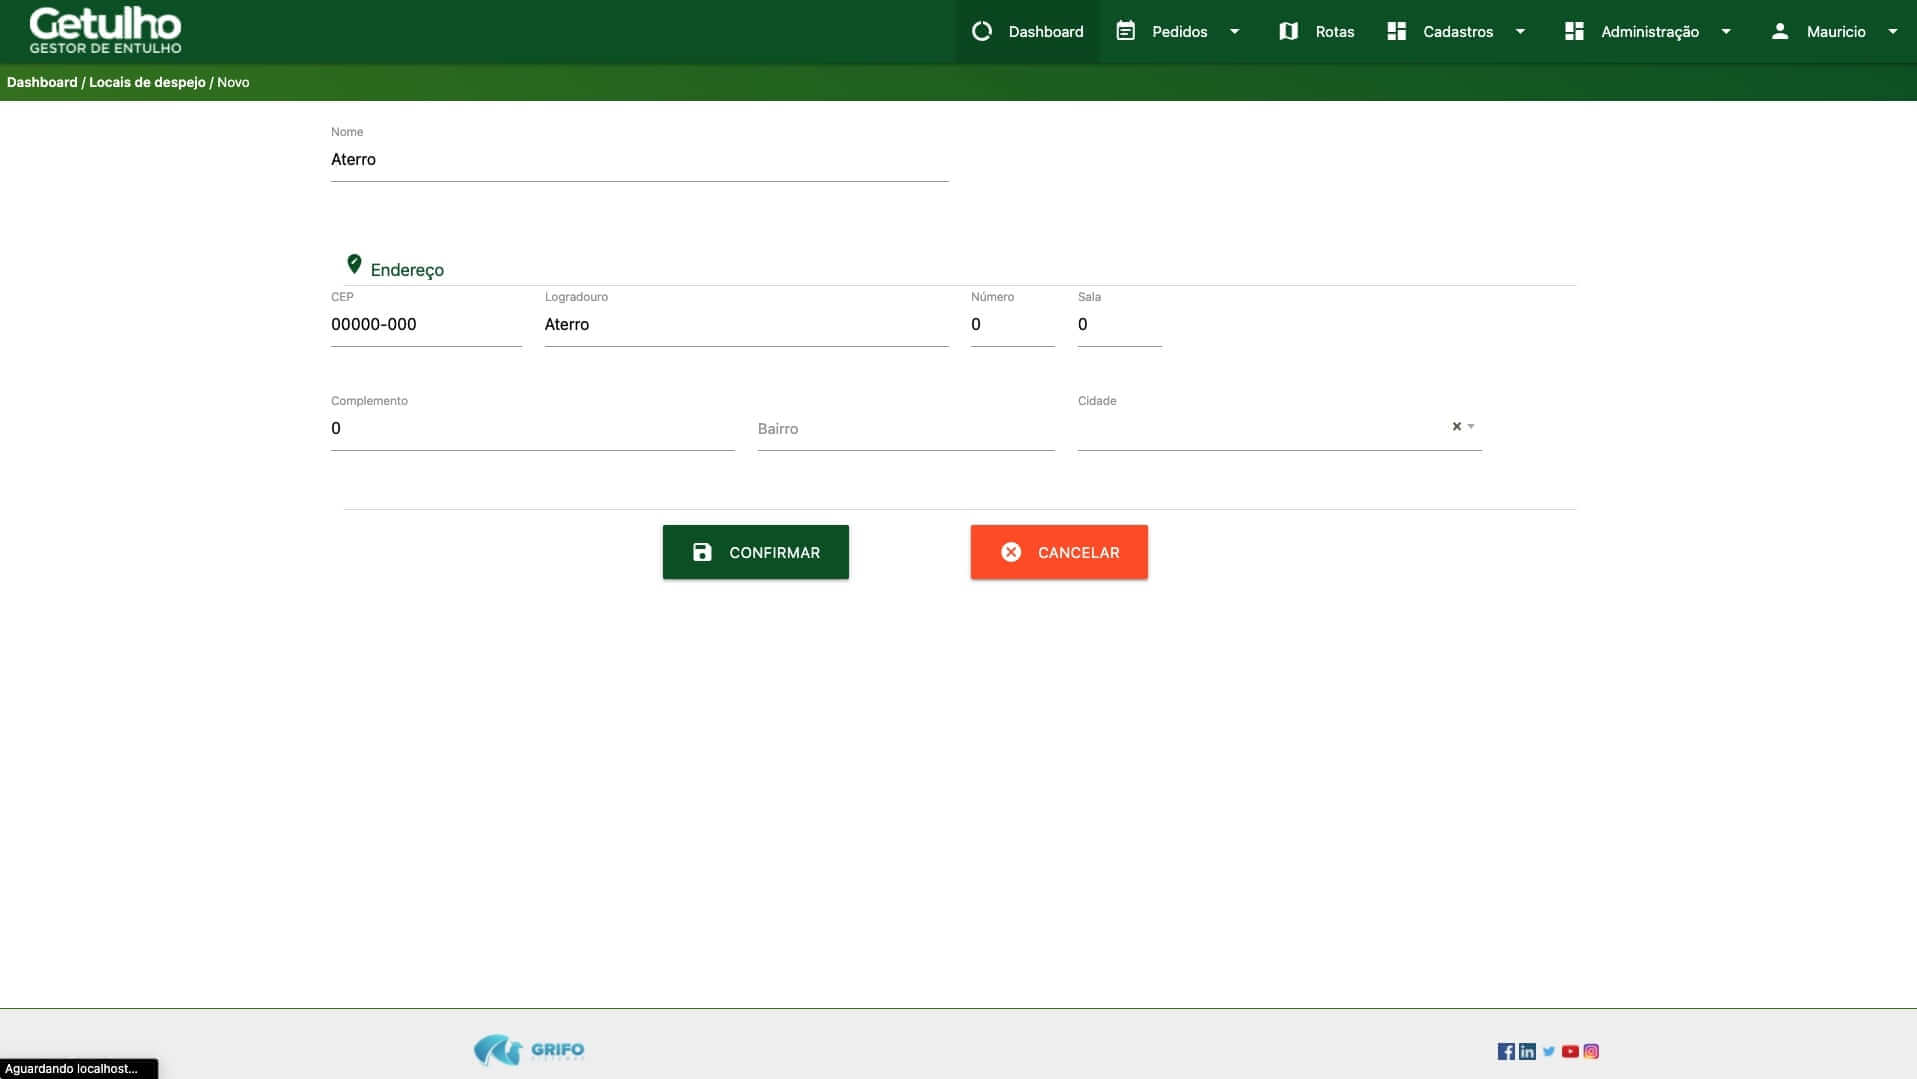
Task: Click the Cidade combo box field
Action: 1279,429
